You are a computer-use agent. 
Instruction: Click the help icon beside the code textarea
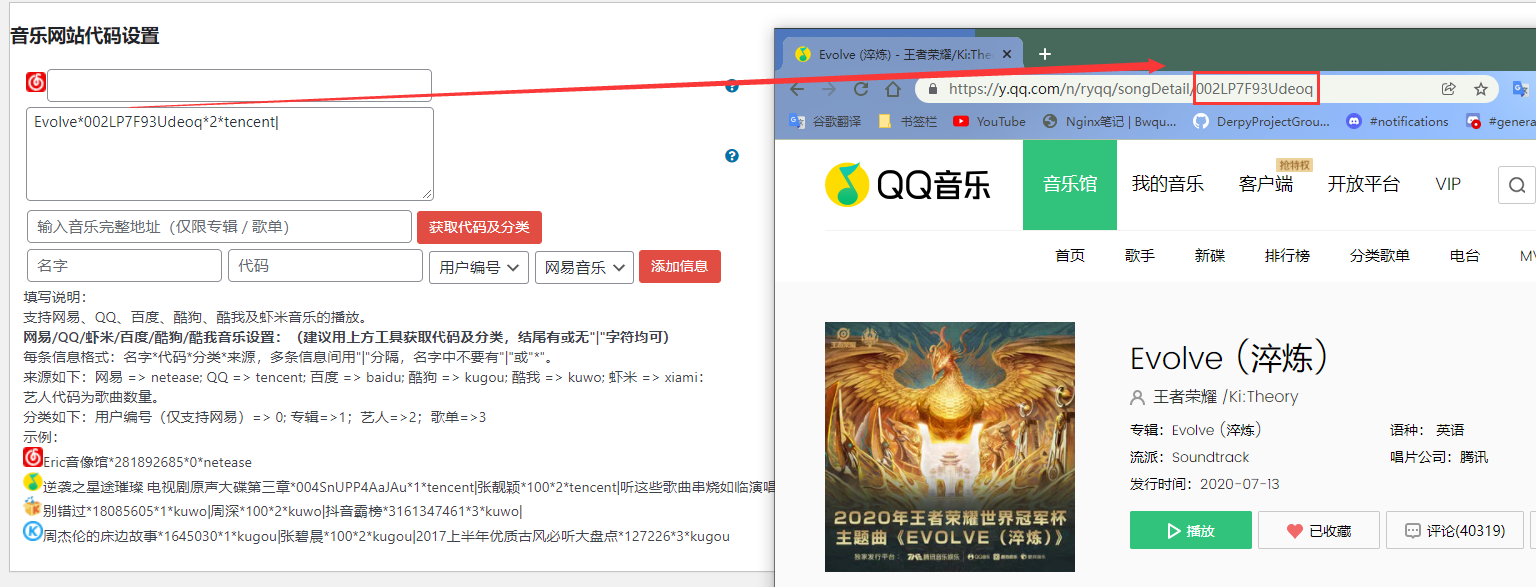point(732,156)
